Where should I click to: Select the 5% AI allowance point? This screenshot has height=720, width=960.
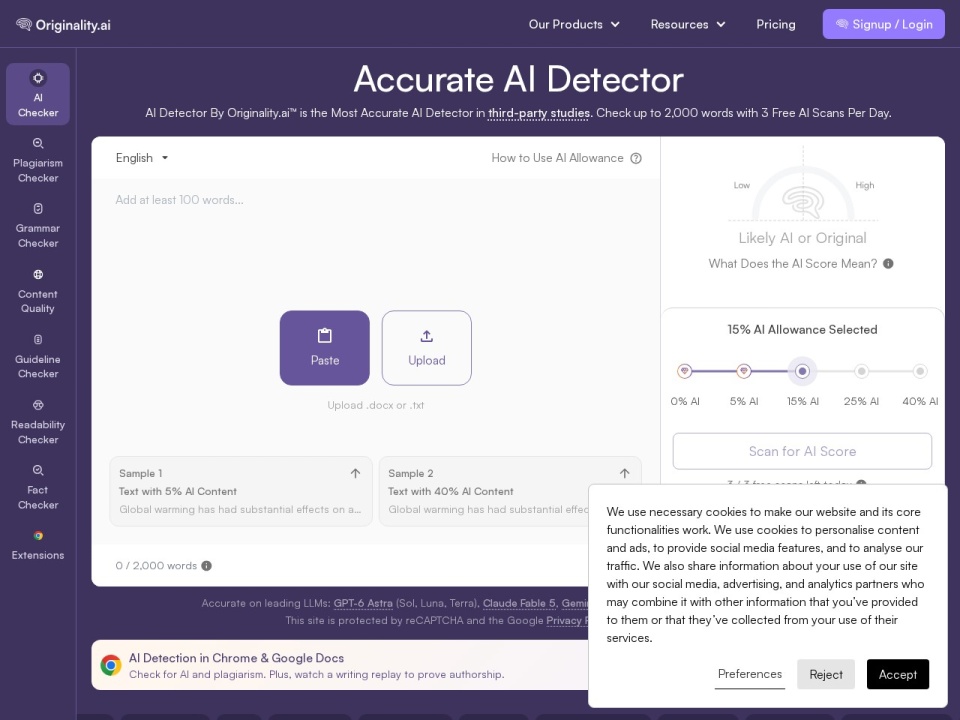pyautogui.click(x=744, y=371)
